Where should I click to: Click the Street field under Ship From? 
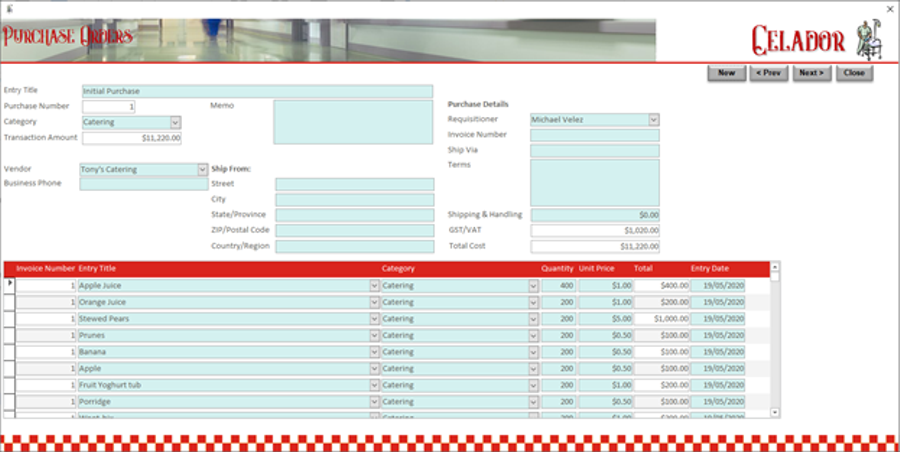click(x=355, y=184)
